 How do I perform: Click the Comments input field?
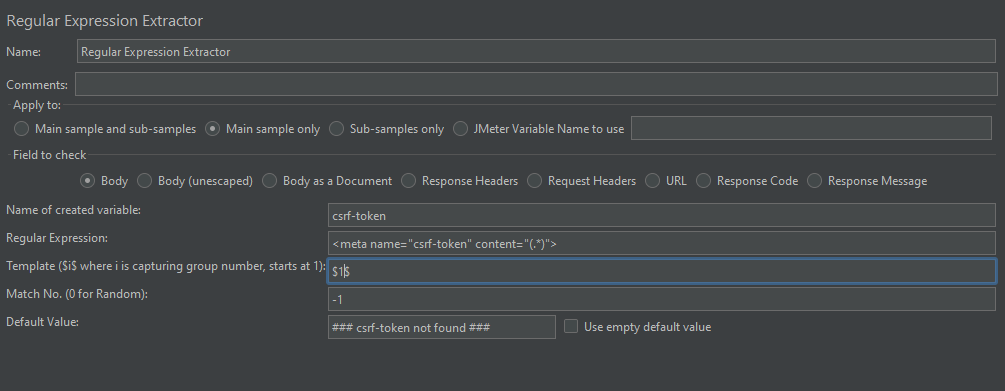pyautogui.click(x=536, y=84)
